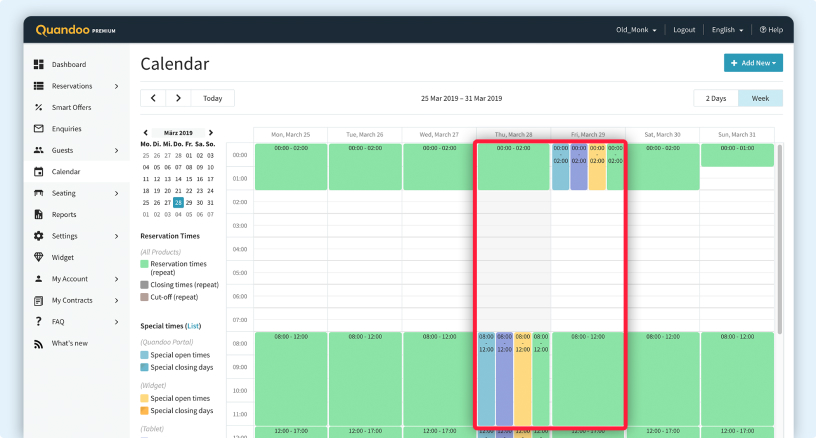Viewport: 816px width, 438px height.
Task: Click the Reservations list icon
Action: (39, 86)
